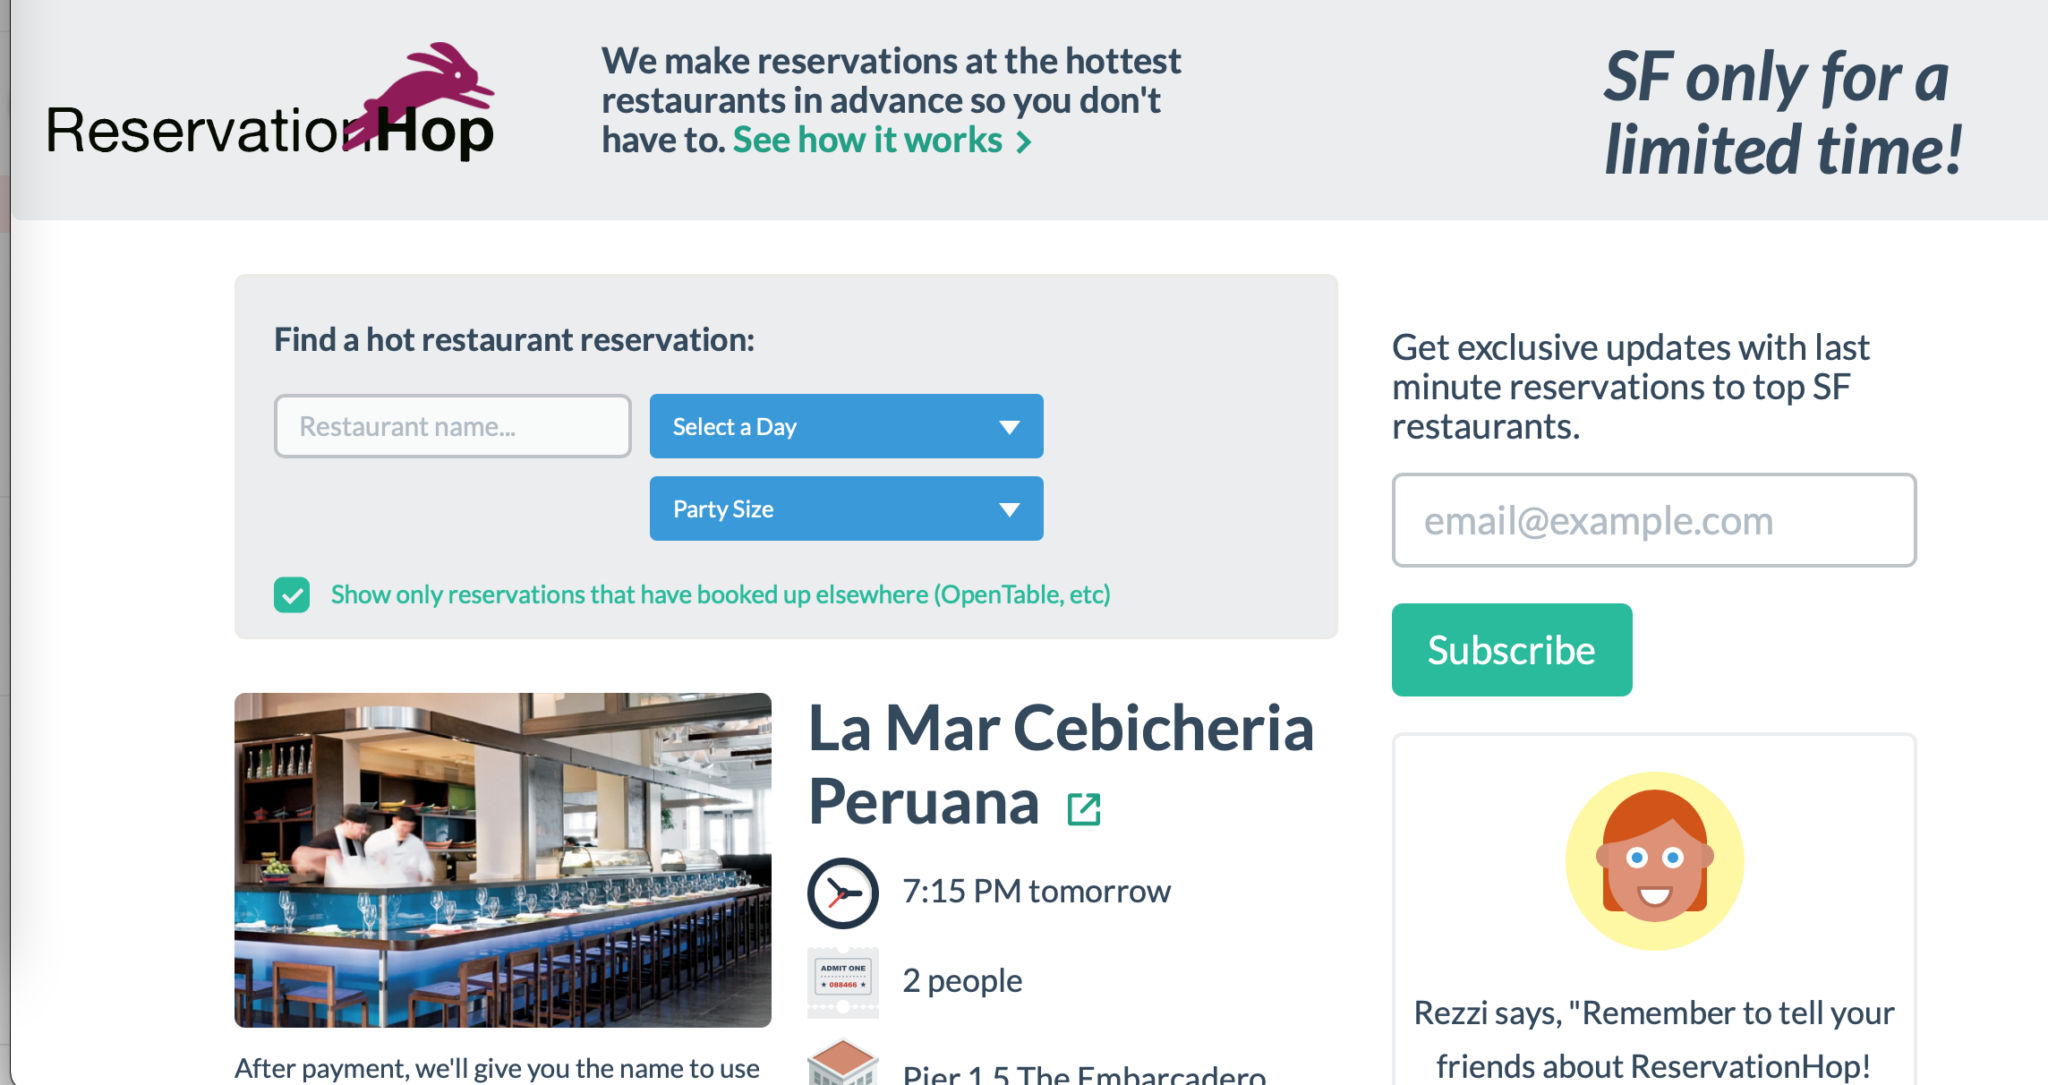The width and height of the screenshot is (2048, 1085).
Task: Click the Select a Day dropdown arrow
Action: click(1009, 428)
